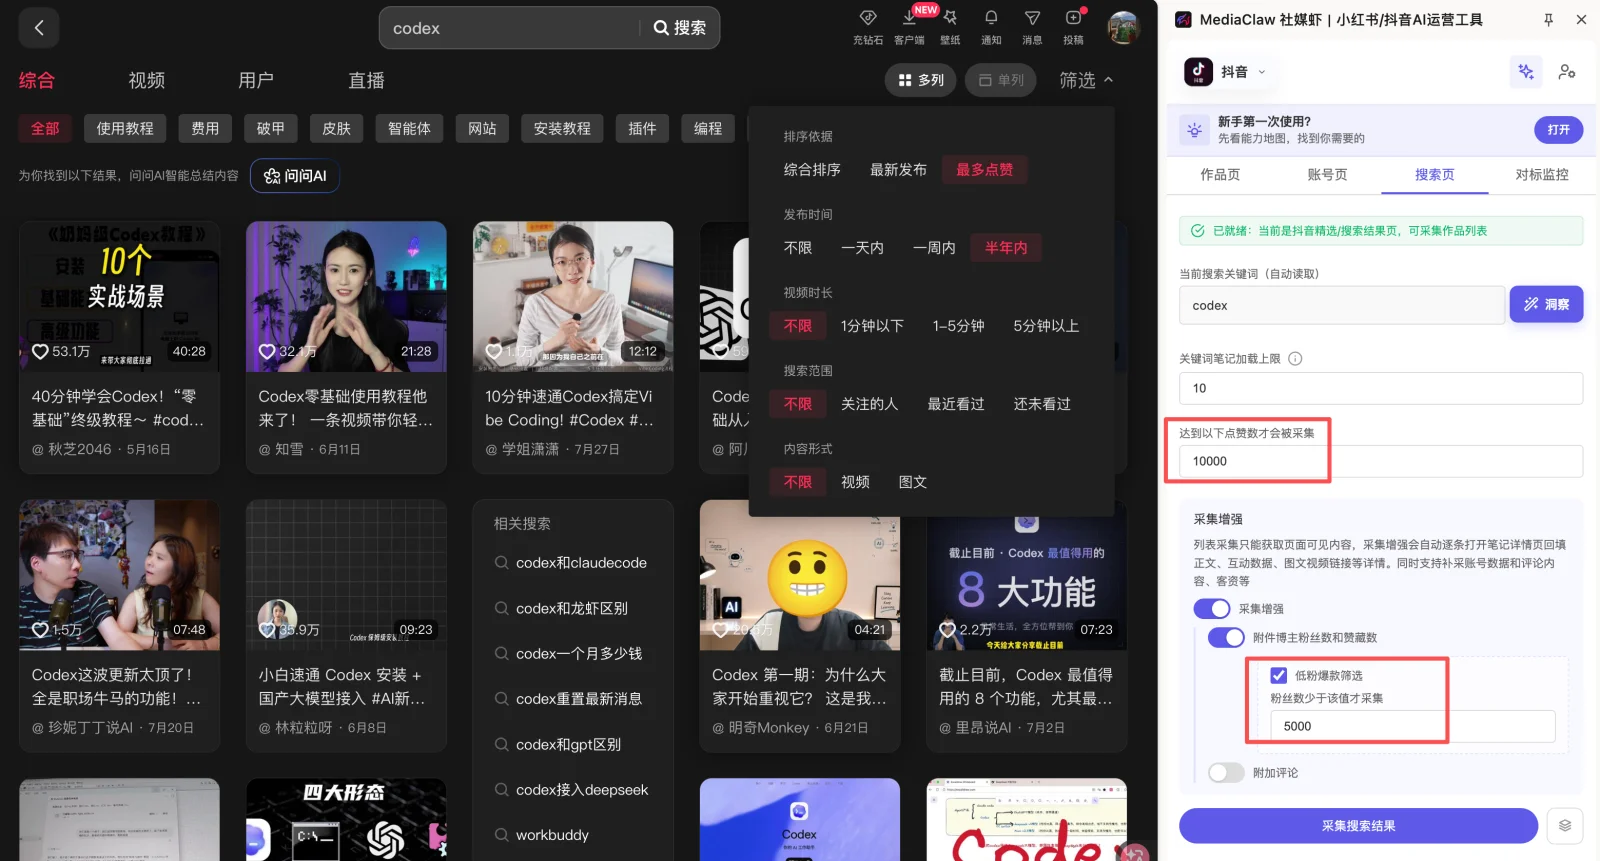Select 半年内 publish time option
Screen dimensions: 1600x861
pyautogui.click(x=1006, y=248)
